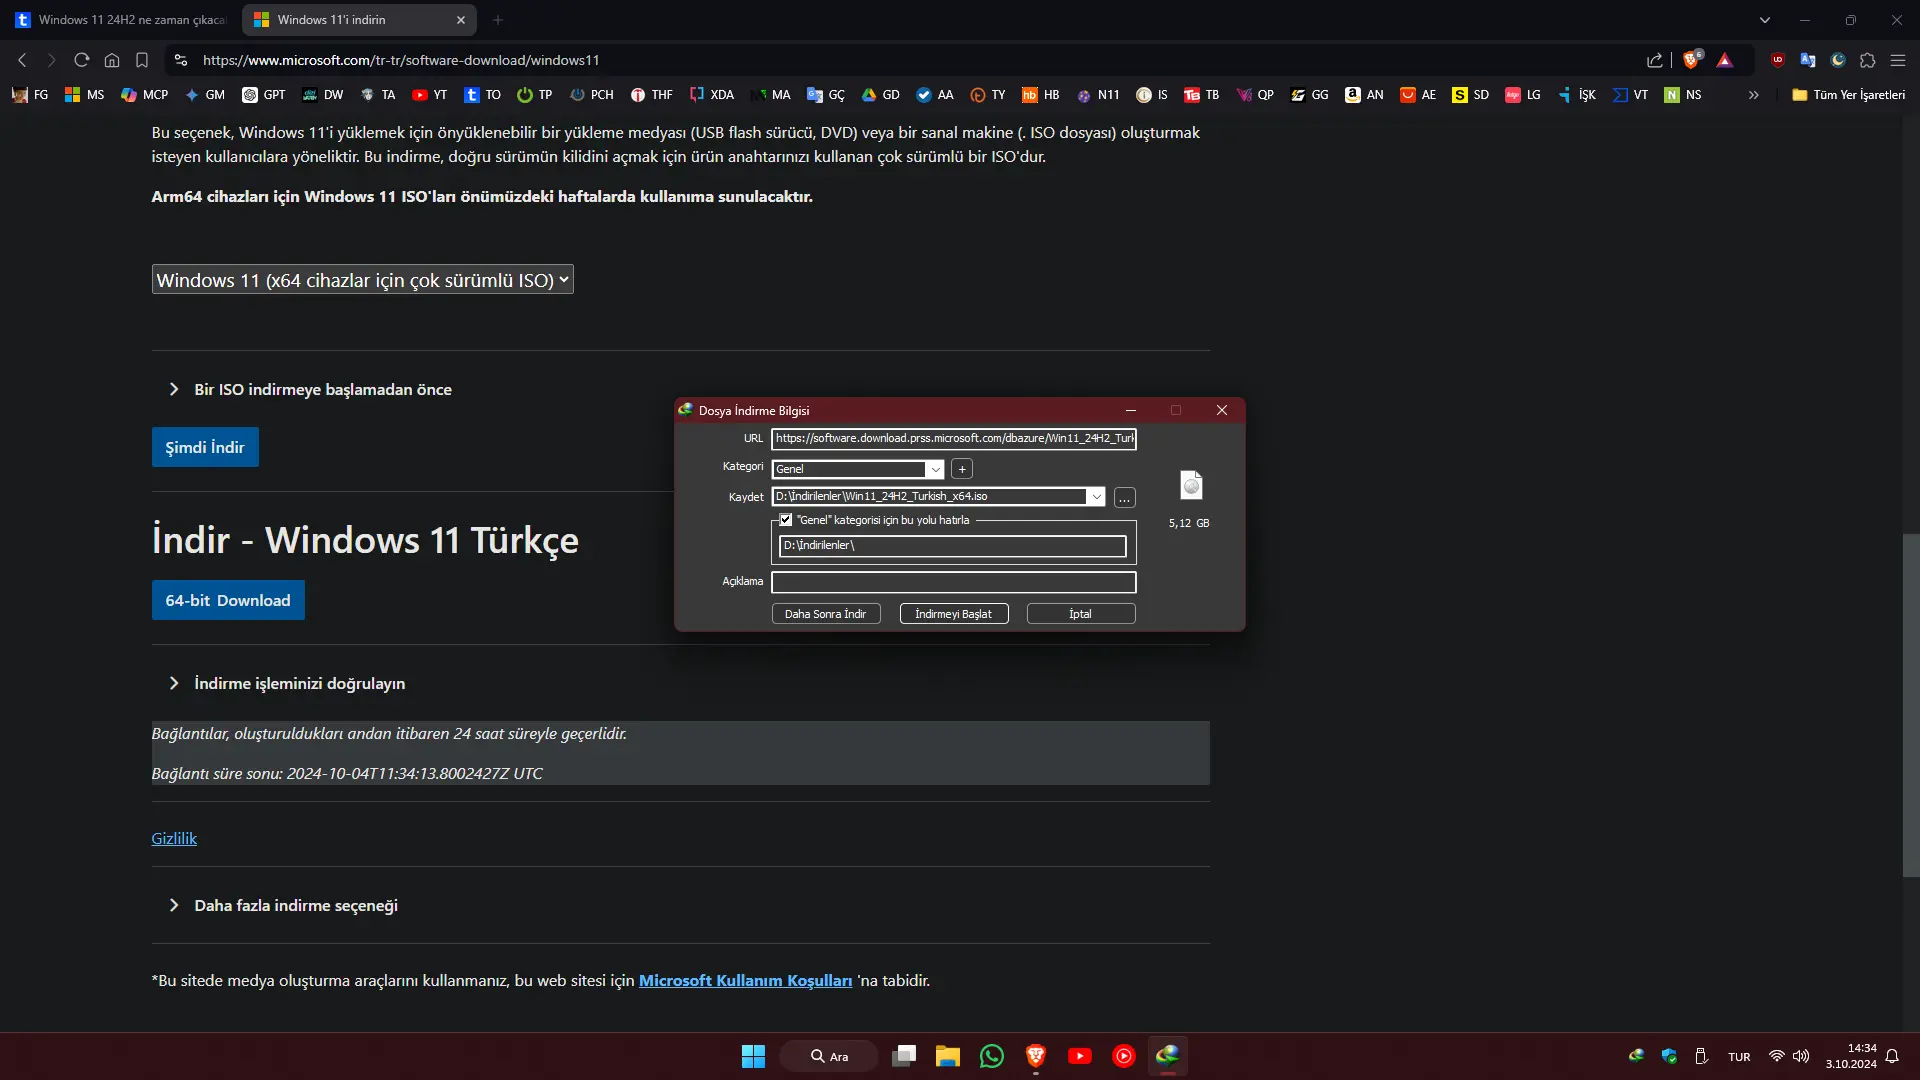Image resolution: width=1920 pixels, height=1080 pixels.
Task: Click the Açıklama description field
Action: coord(954,582)
